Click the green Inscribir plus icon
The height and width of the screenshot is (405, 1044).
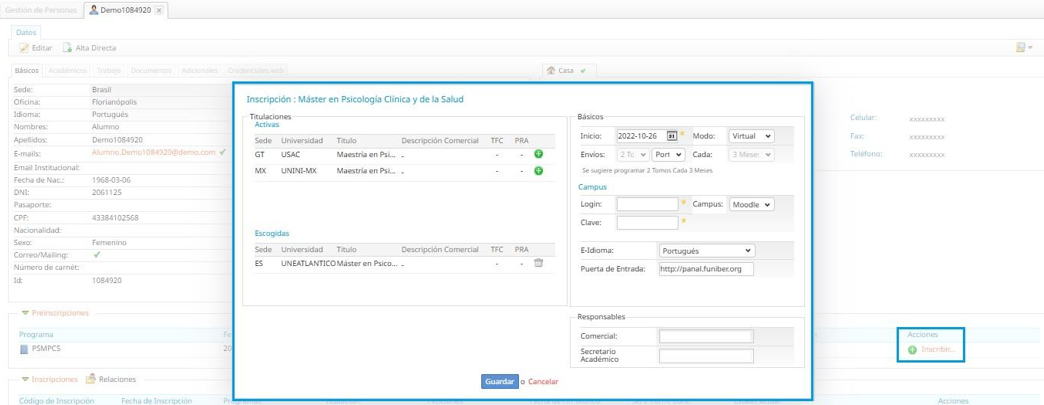pos(913,350)
